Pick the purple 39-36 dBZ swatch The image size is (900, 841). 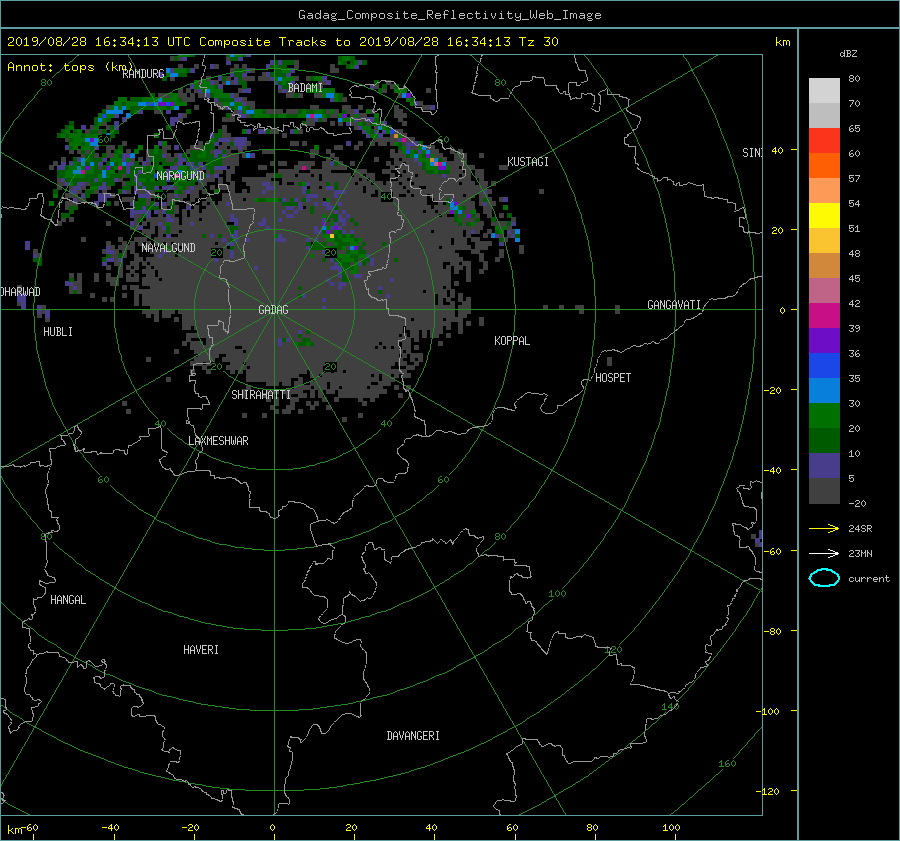click(x=824, y=341)
